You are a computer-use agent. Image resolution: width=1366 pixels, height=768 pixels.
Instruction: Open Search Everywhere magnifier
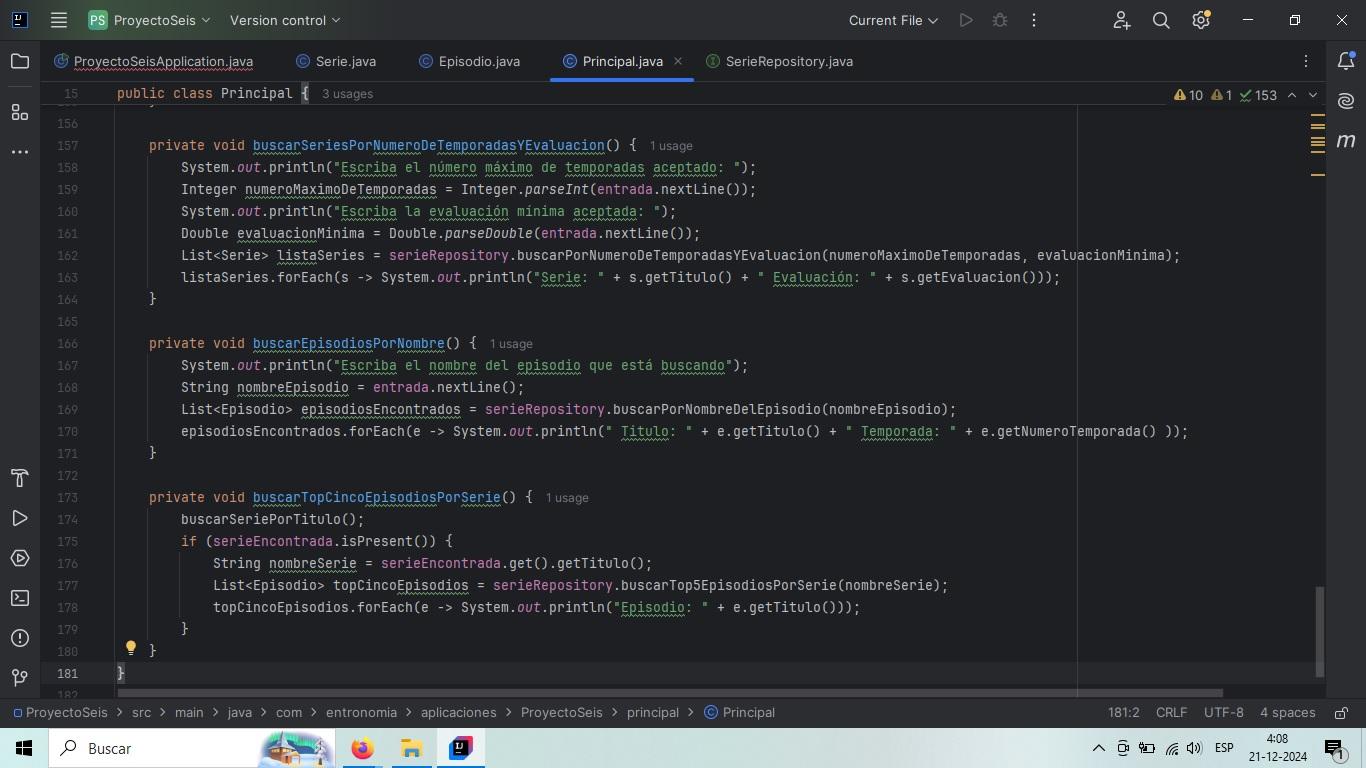point(1161,20)
